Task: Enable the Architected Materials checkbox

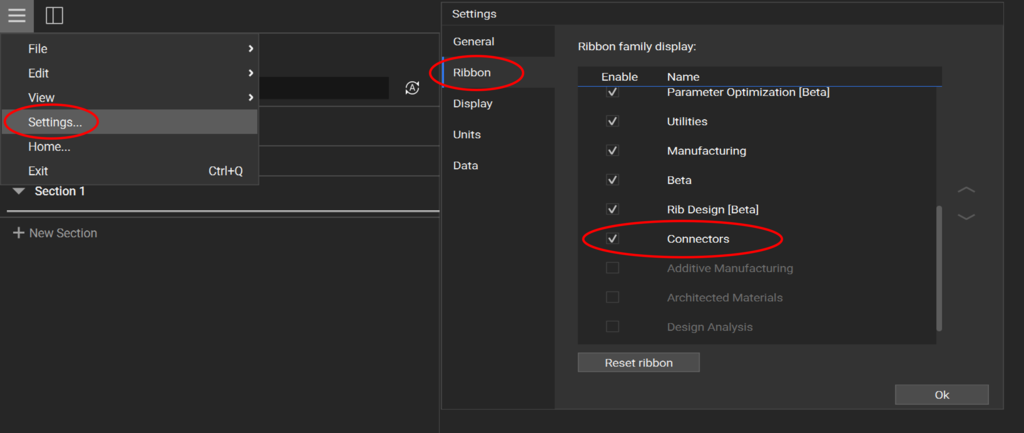Action: (612, 297)
